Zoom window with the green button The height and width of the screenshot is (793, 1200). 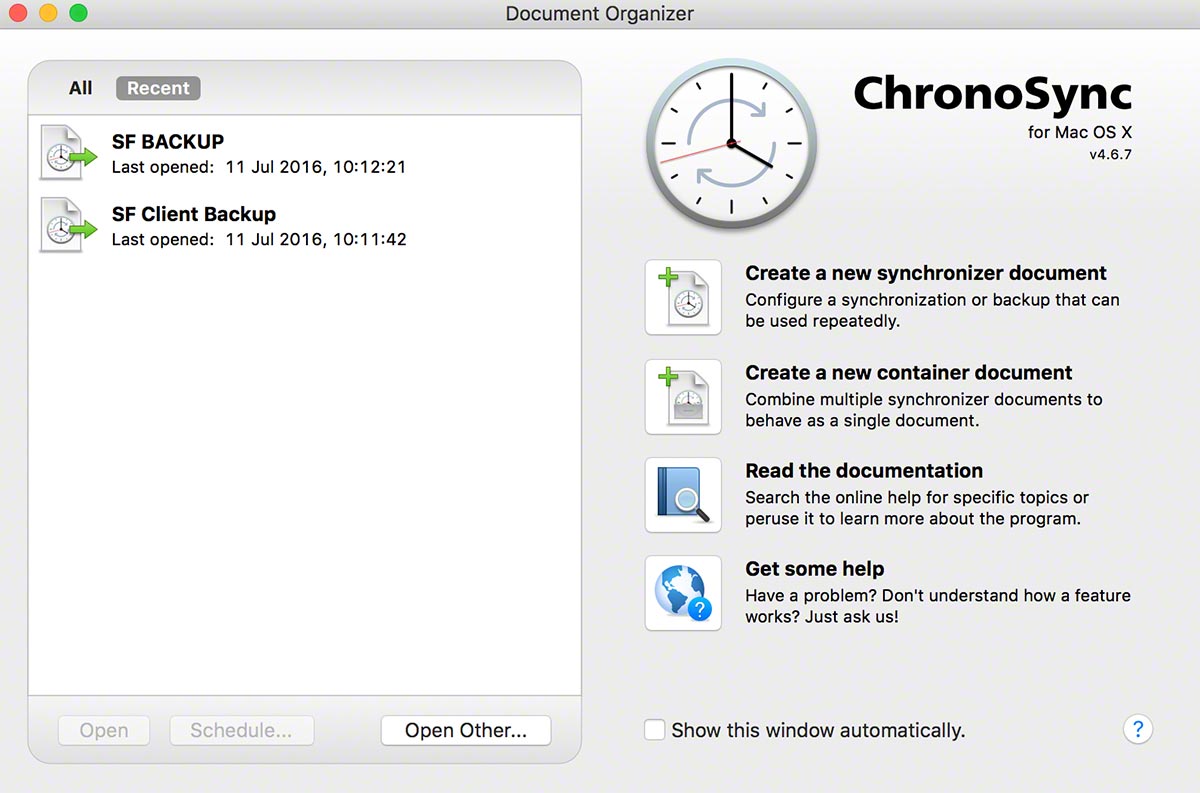coord(79,14)
